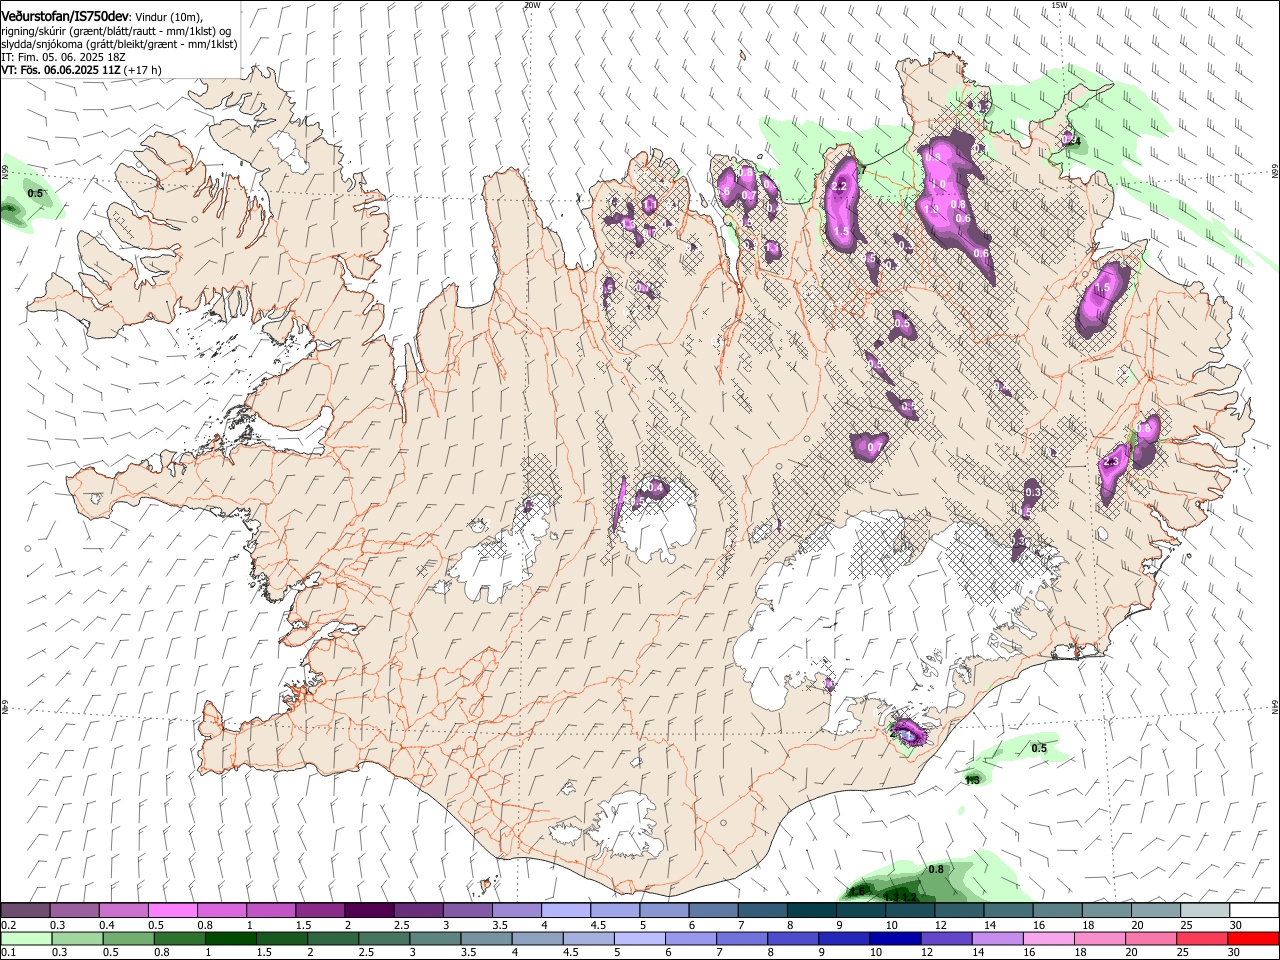Click the 0.1 label on the rain scale

8,953
